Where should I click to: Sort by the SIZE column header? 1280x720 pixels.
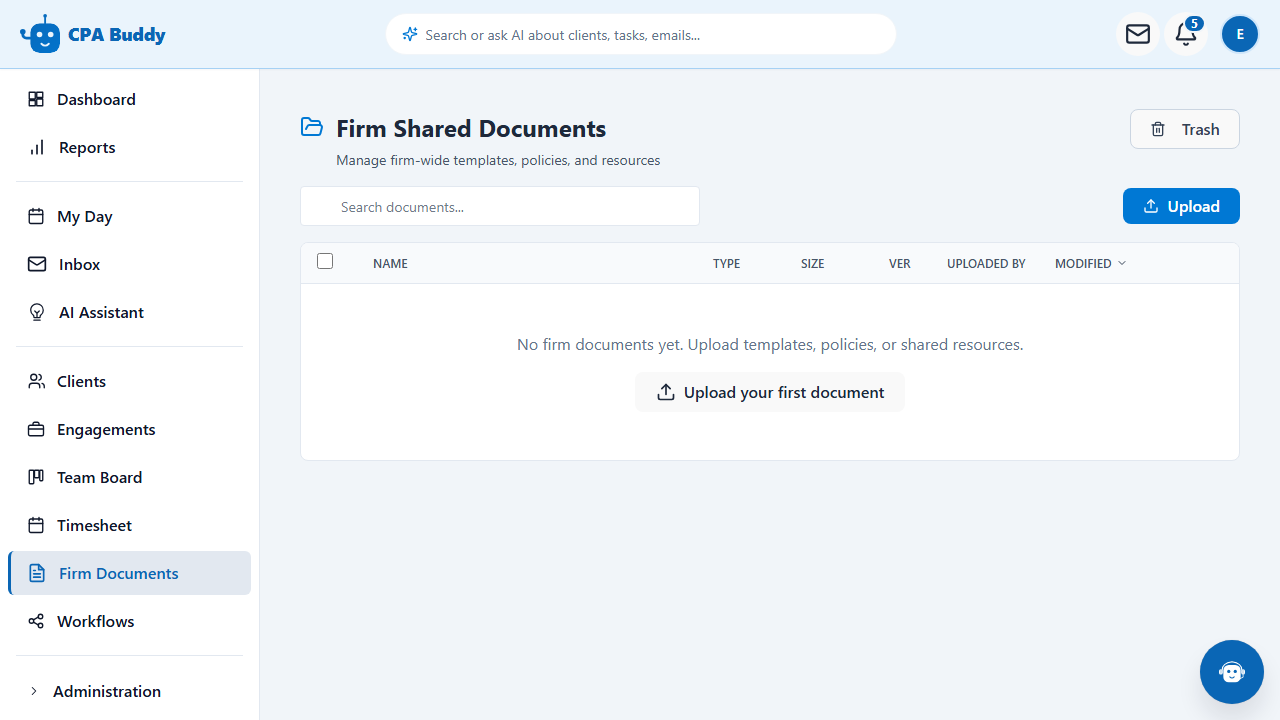[x=812, y=263]
